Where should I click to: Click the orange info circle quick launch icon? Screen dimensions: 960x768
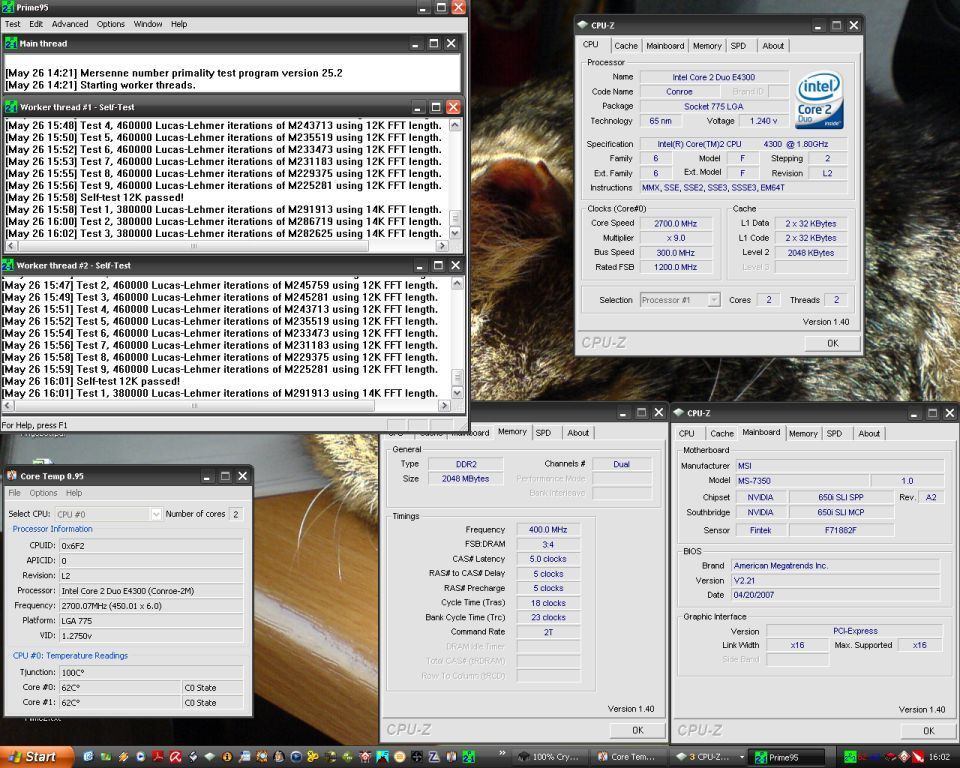(227, 756)
